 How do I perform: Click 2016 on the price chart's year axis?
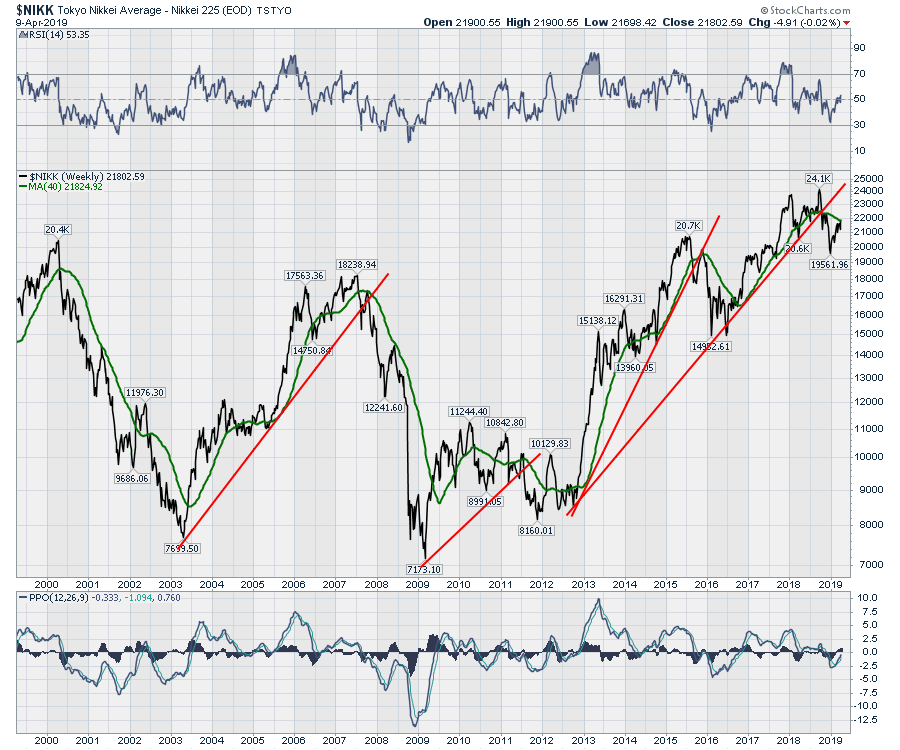tap(707, 585)
